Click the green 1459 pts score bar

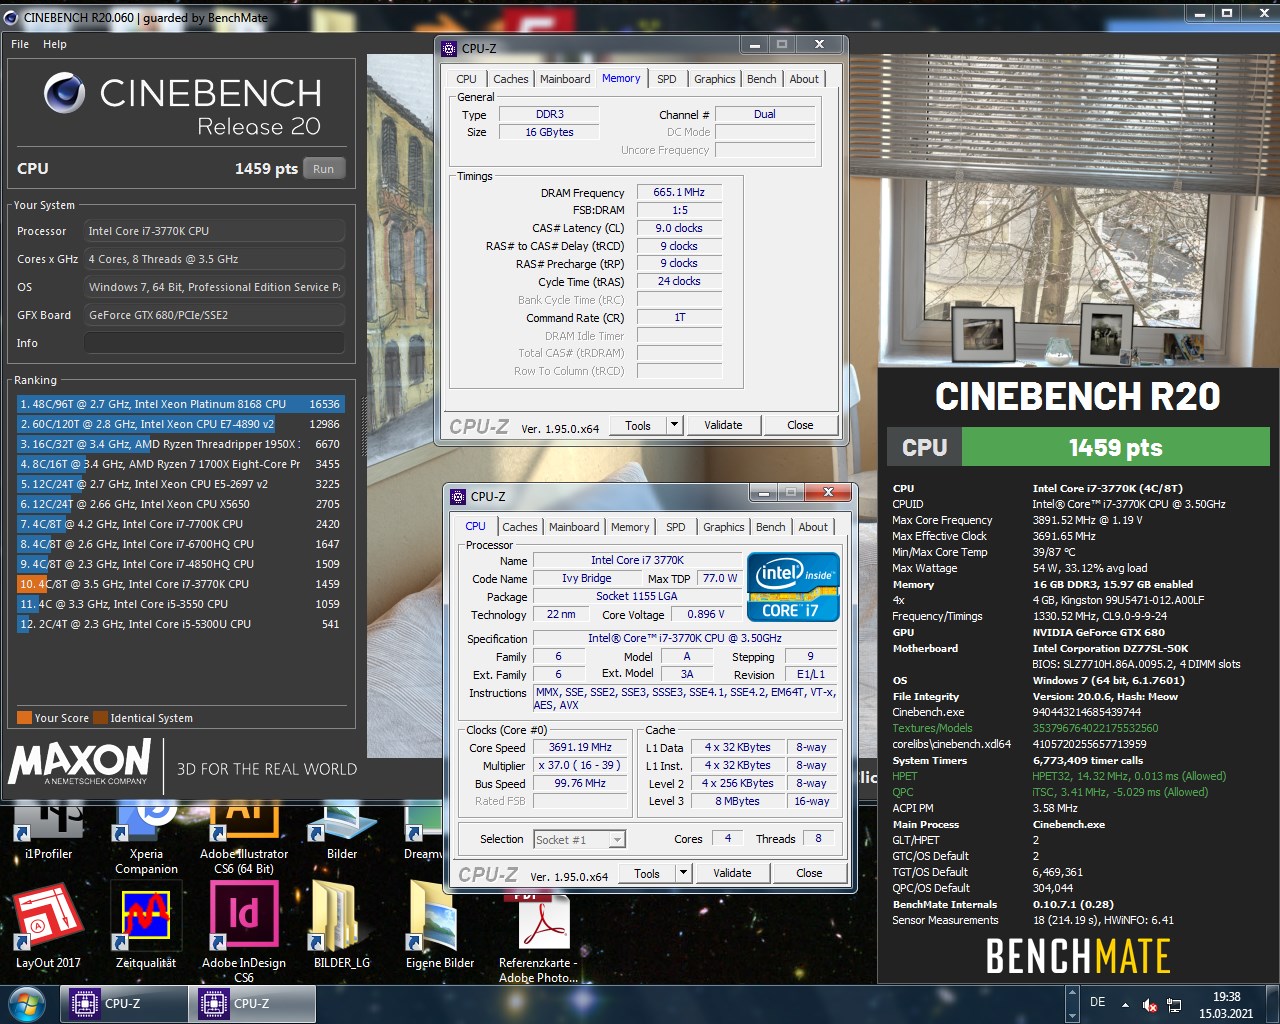(1115, 447)
